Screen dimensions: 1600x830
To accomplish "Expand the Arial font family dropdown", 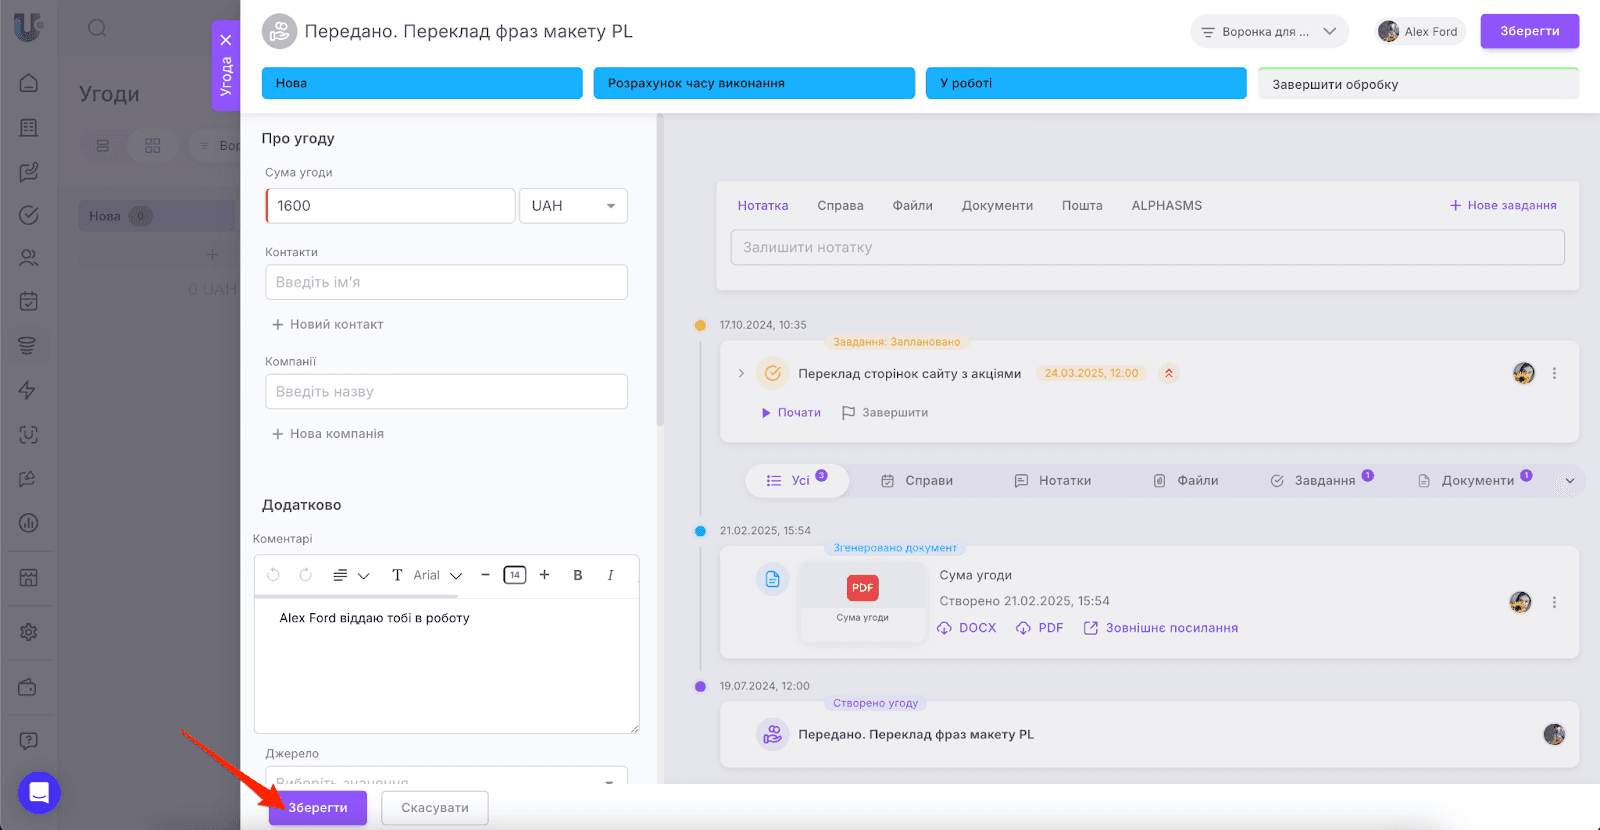I will [x=438, y=575].
